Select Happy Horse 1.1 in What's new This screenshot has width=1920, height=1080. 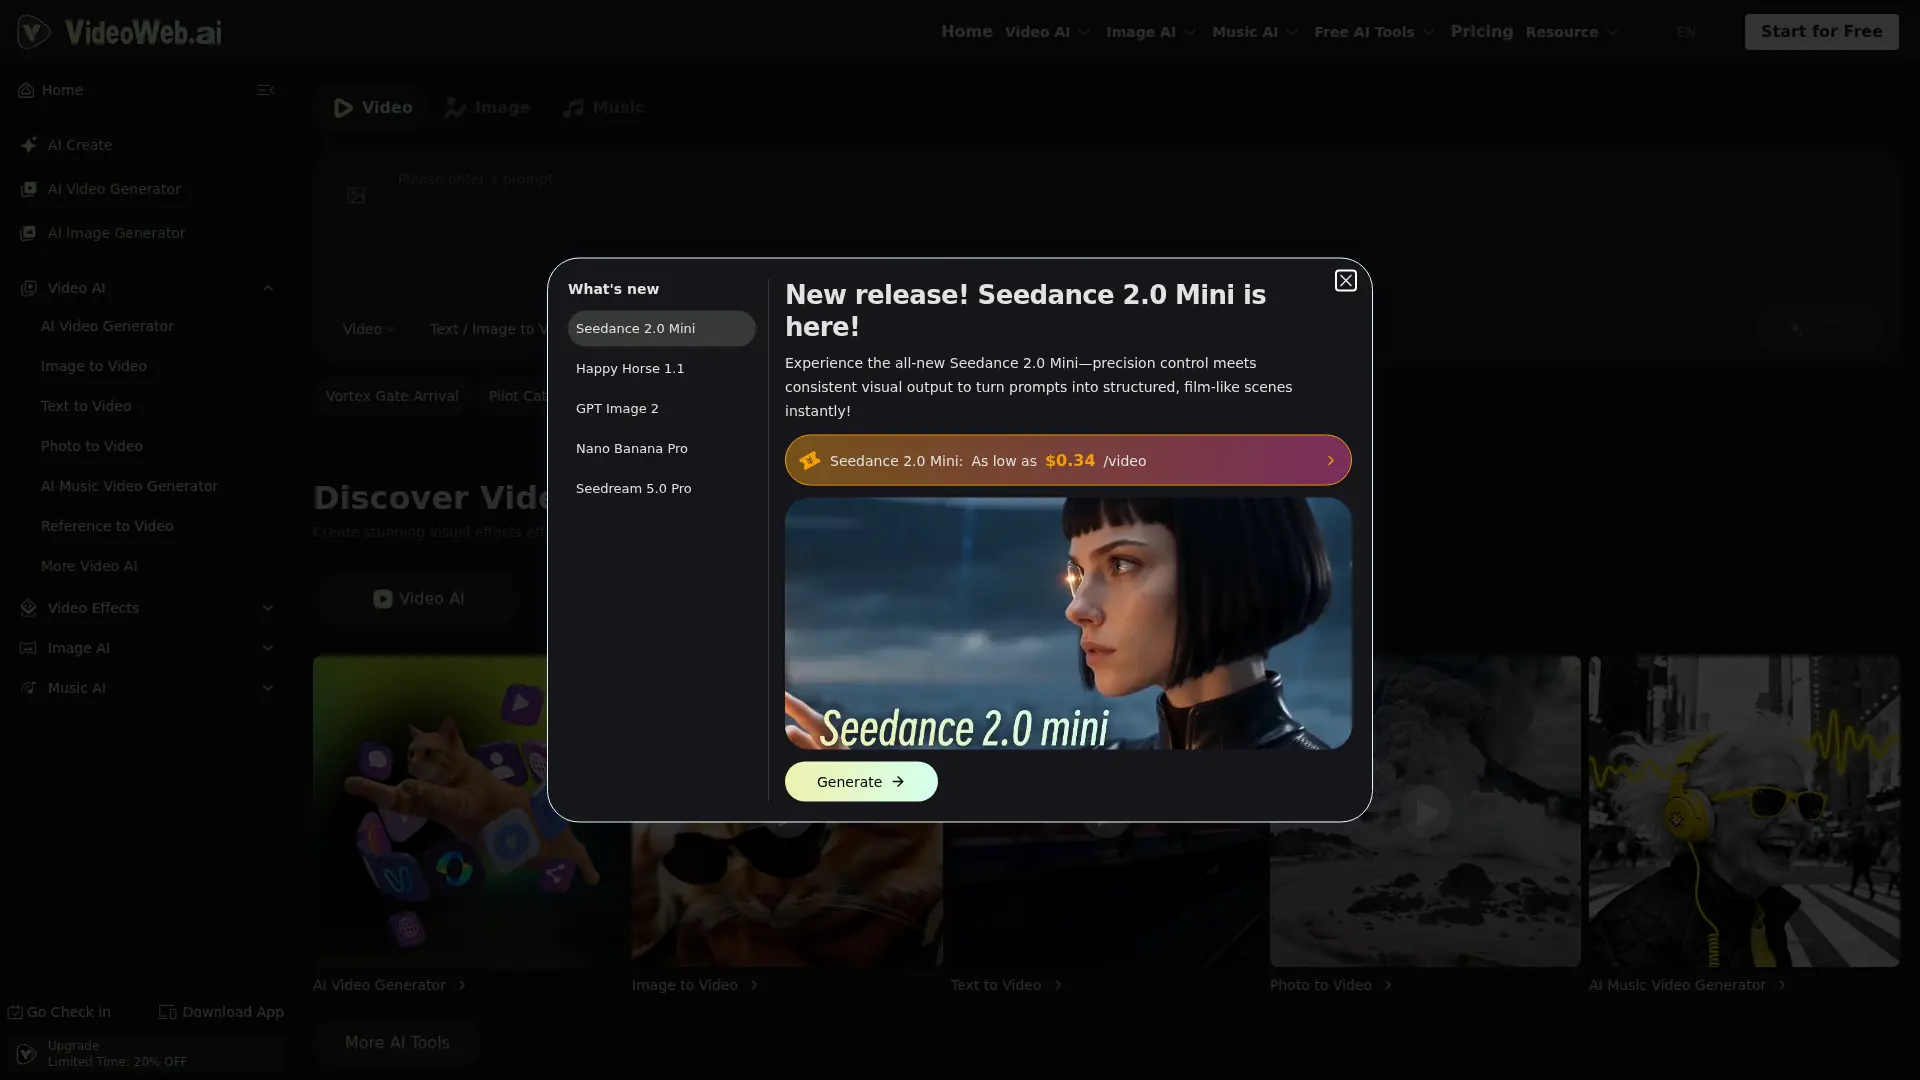click(661, 368)
